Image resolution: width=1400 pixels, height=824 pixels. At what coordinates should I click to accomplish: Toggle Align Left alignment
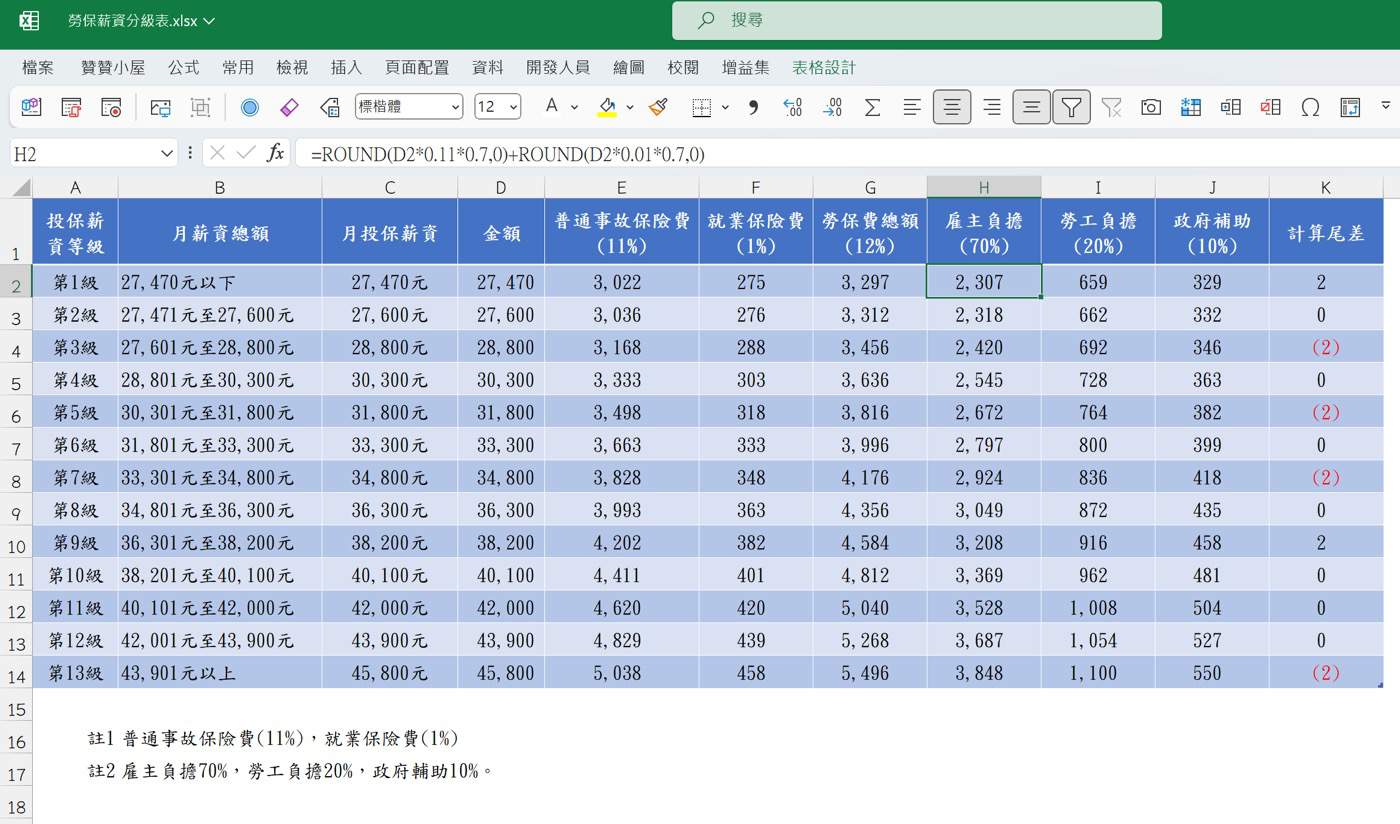pyautogui.click(x=912, y=107)
